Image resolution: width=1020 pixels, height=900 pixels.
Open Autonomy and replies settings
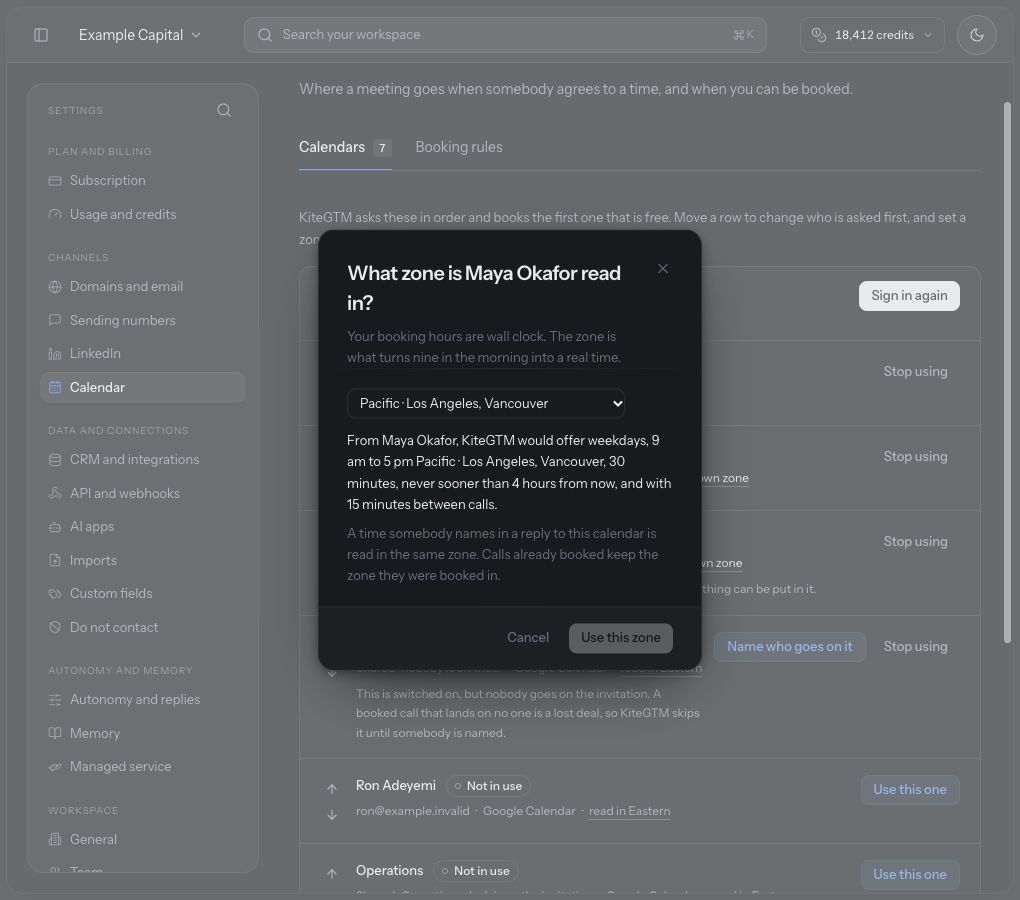pyautogui.click(x=143, y=700)
